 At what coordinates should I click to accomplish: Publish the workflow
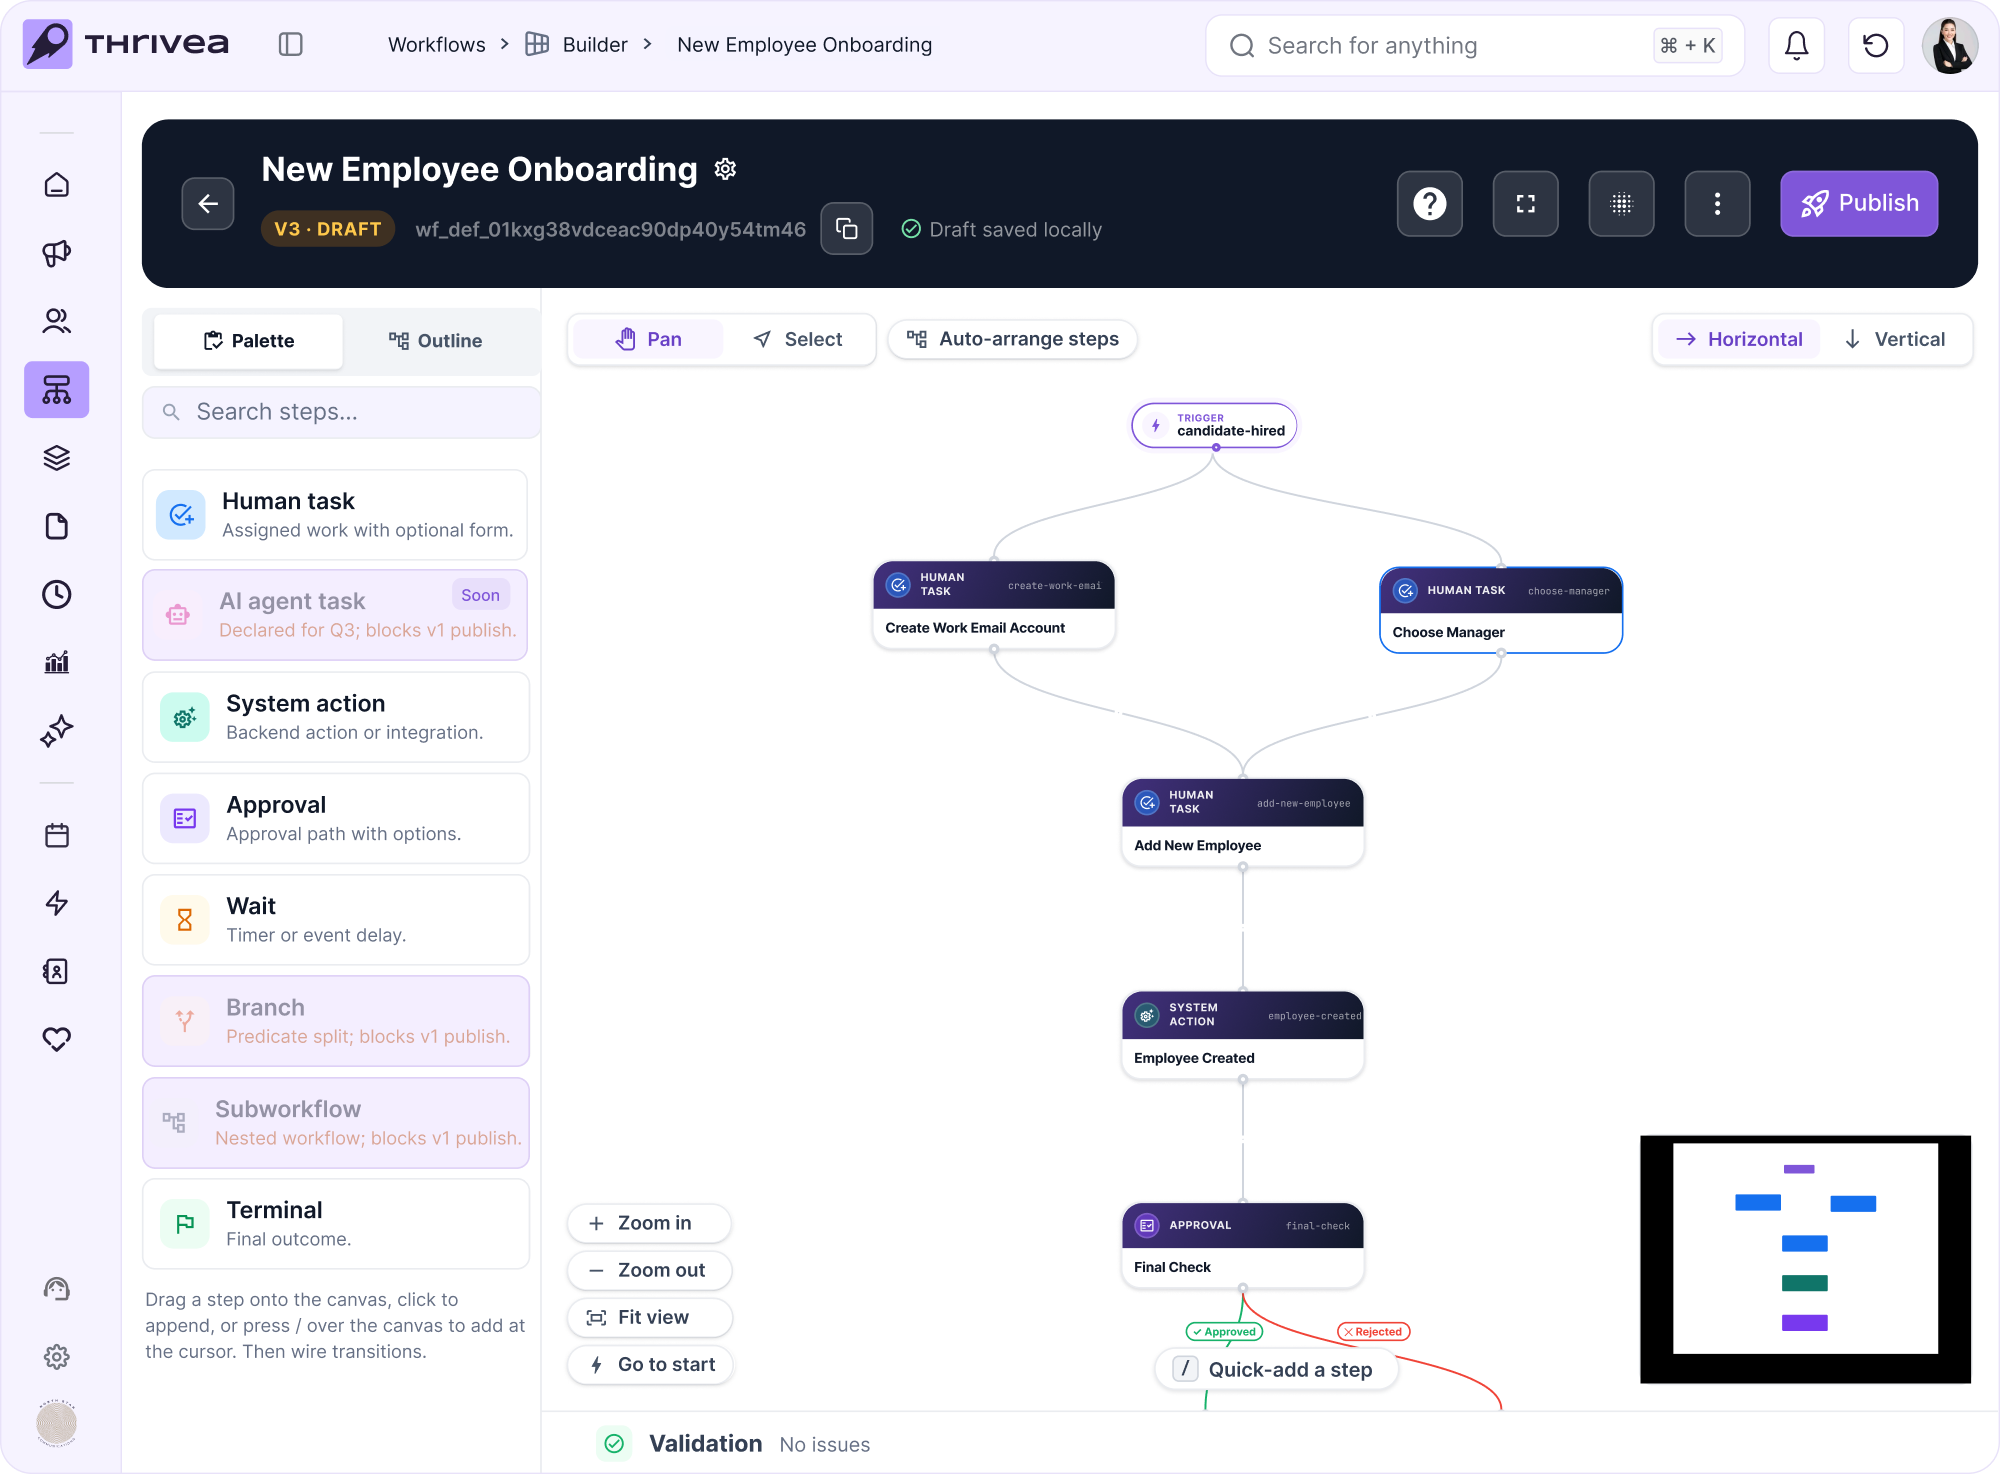(x=1859, y=204)
